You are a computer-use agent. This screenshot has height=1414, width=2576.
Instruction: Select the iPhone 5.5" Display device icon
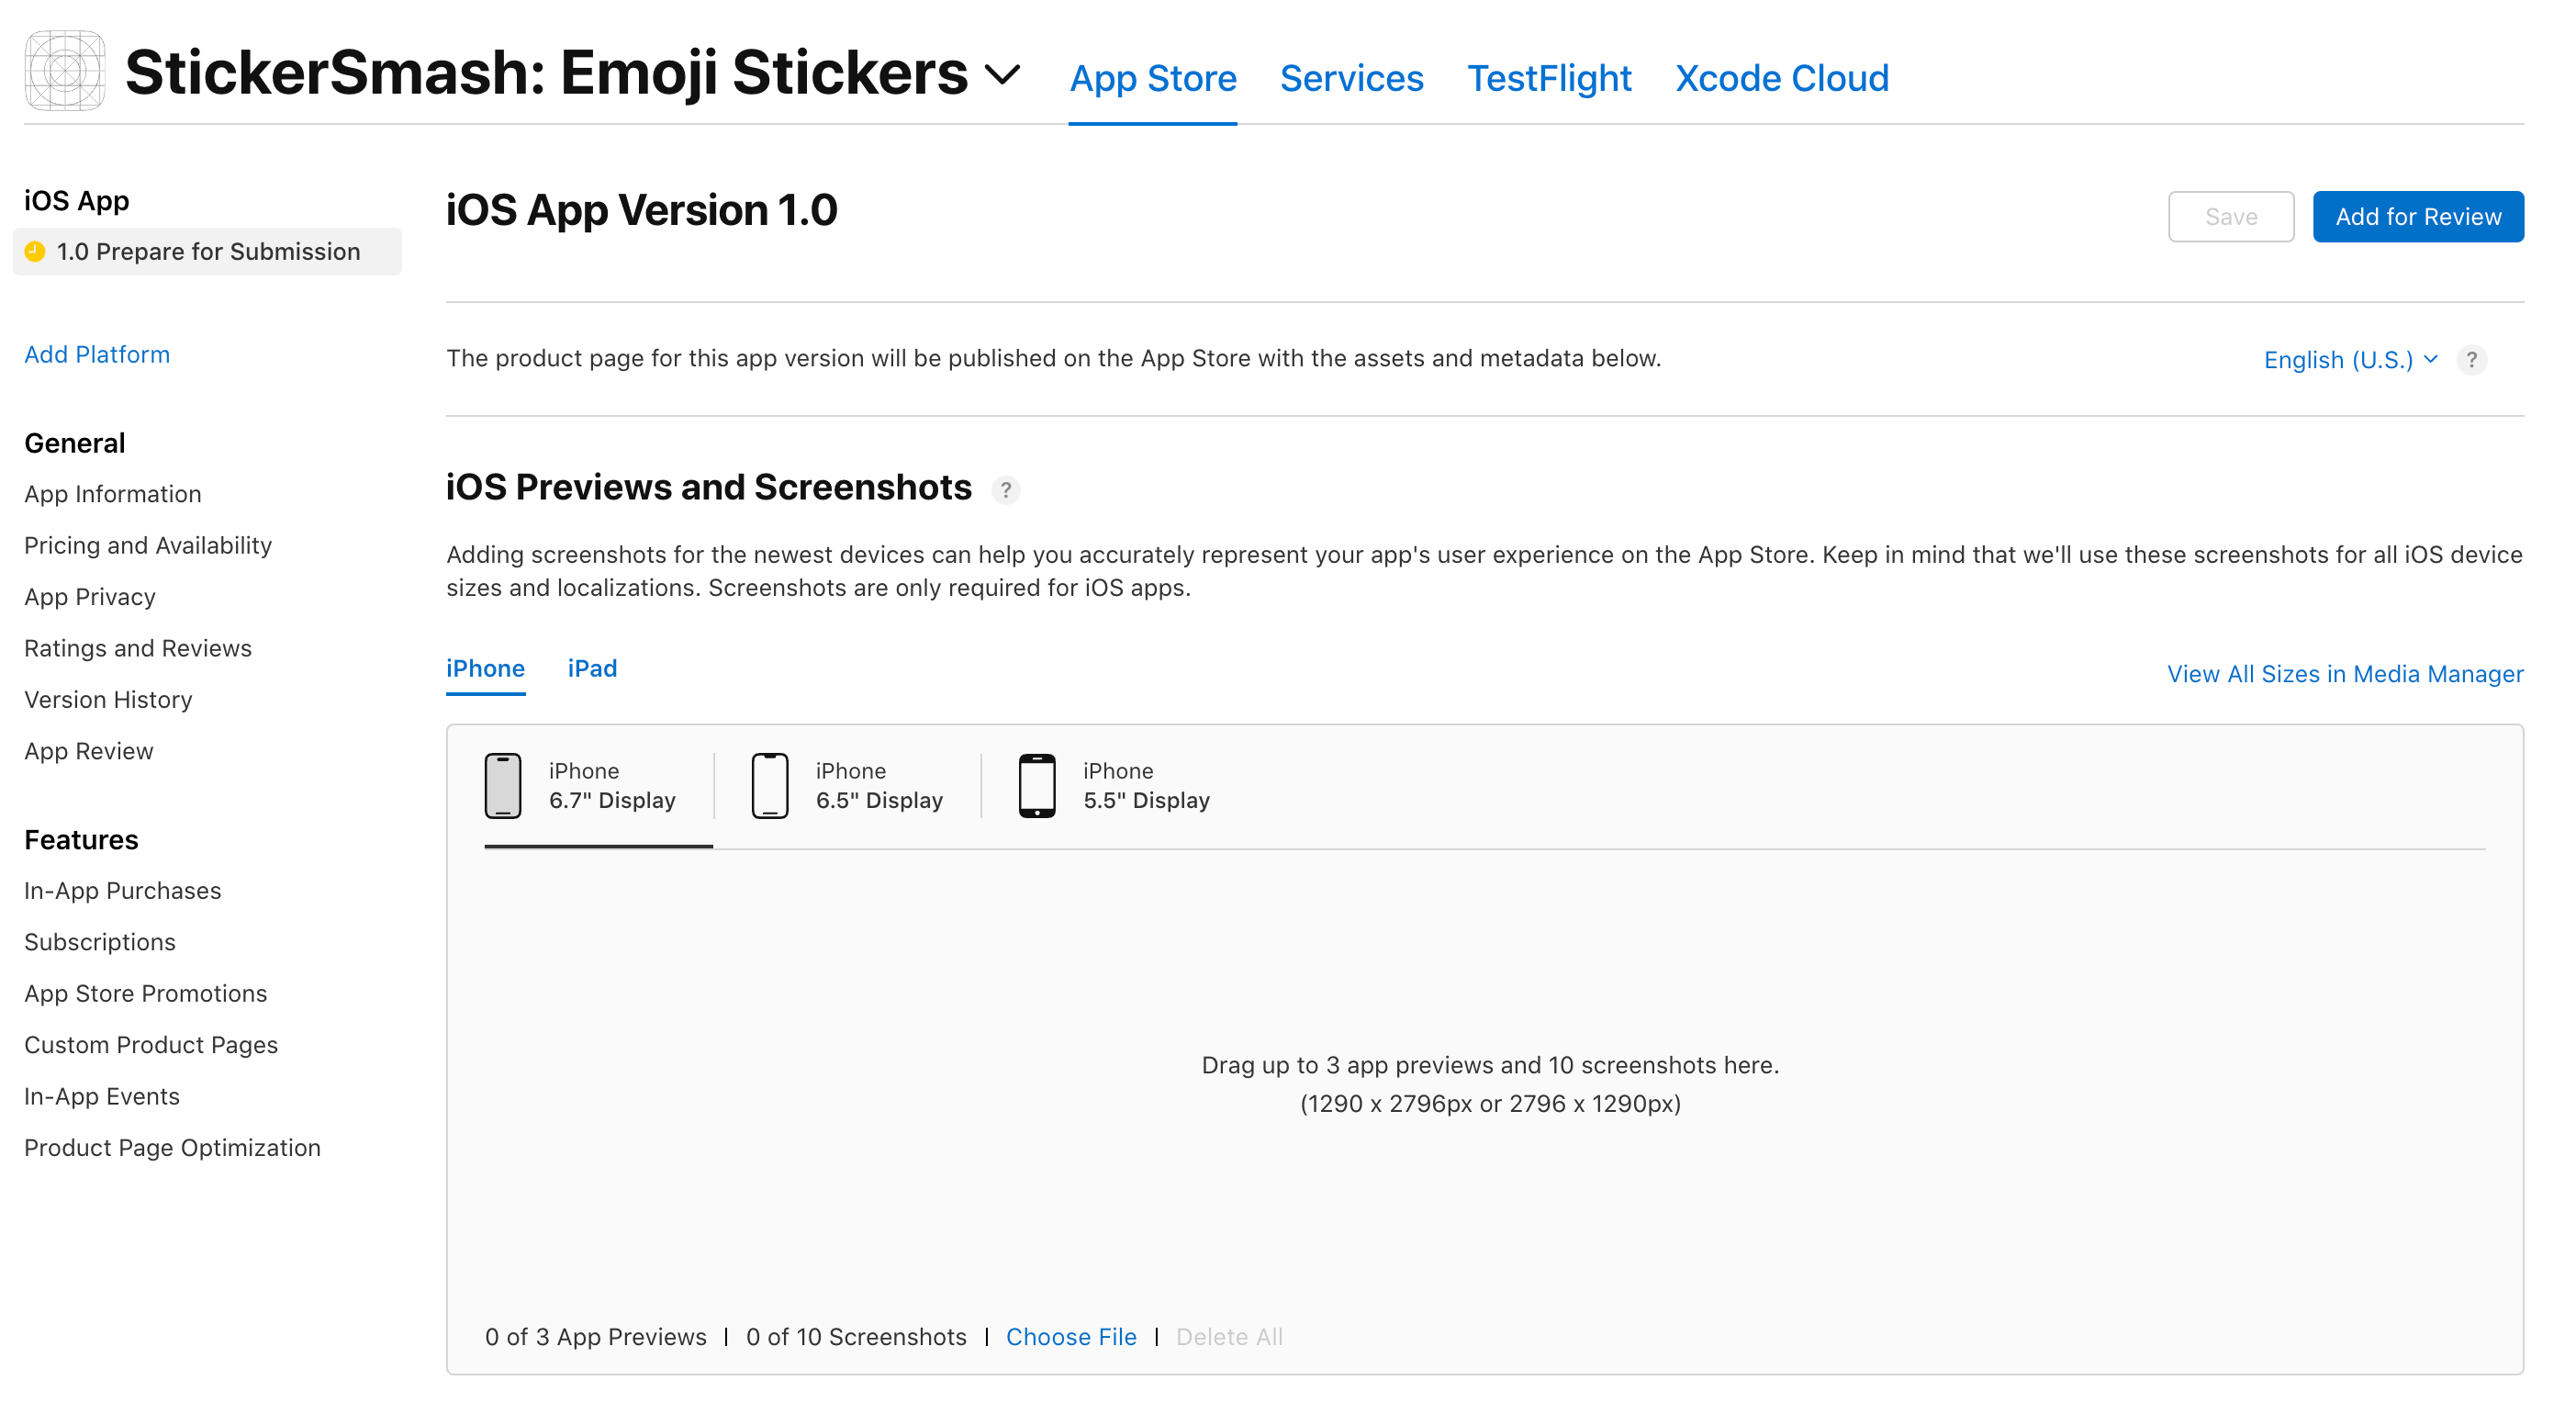(1036, 785)
